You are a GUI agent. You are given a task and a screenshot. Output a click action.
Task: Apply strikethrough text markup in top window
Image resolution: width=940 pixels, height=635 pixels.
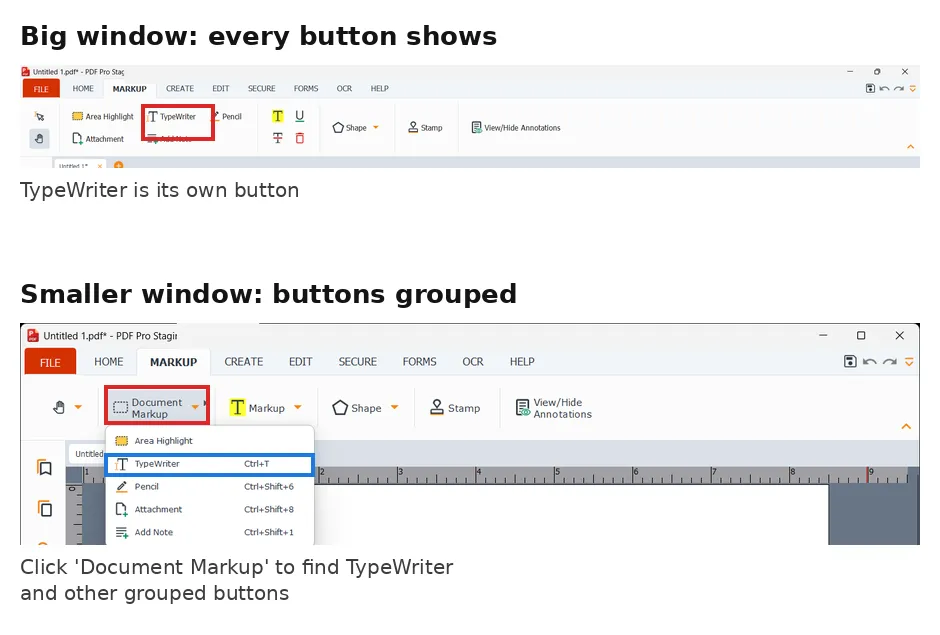[x=278, y=139]
